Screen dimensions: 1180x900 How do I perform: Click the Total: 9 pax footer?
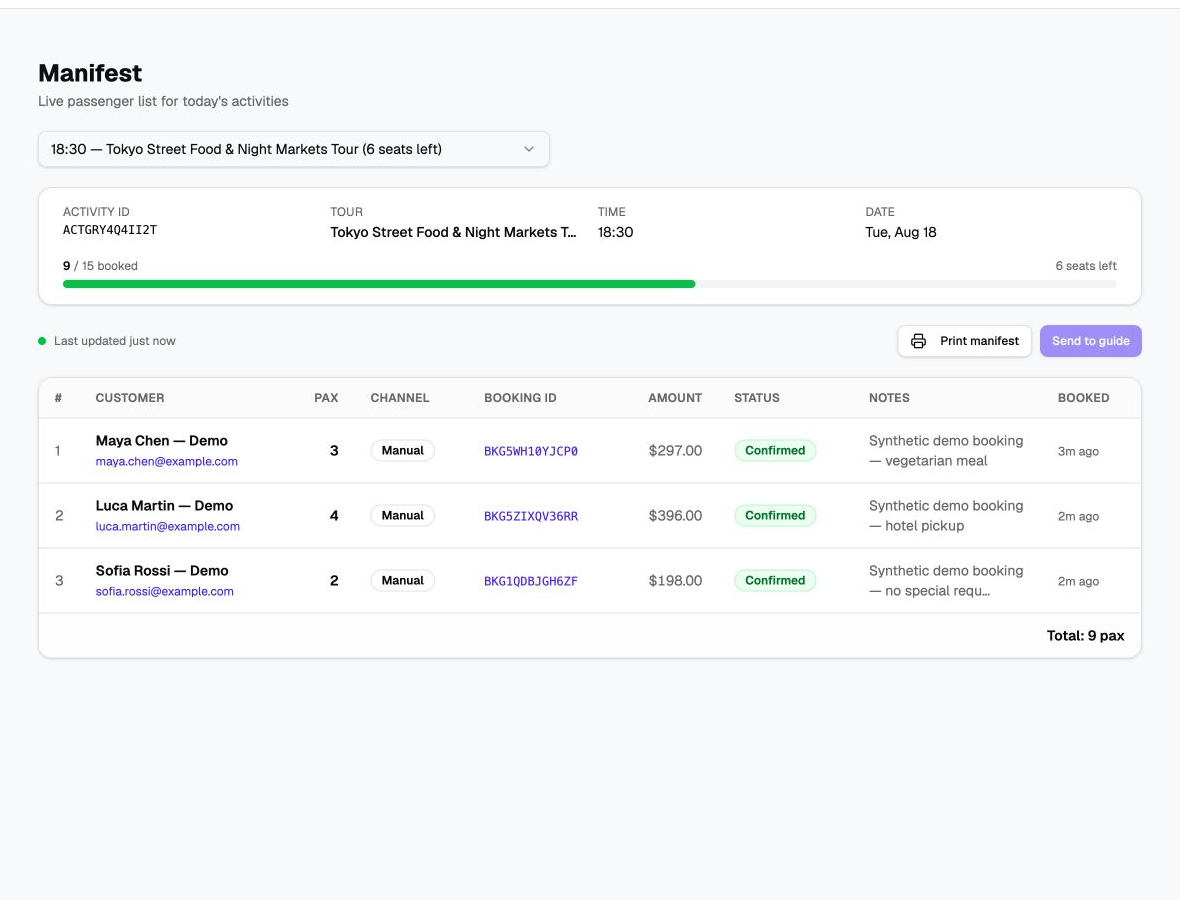(1085, 636)
